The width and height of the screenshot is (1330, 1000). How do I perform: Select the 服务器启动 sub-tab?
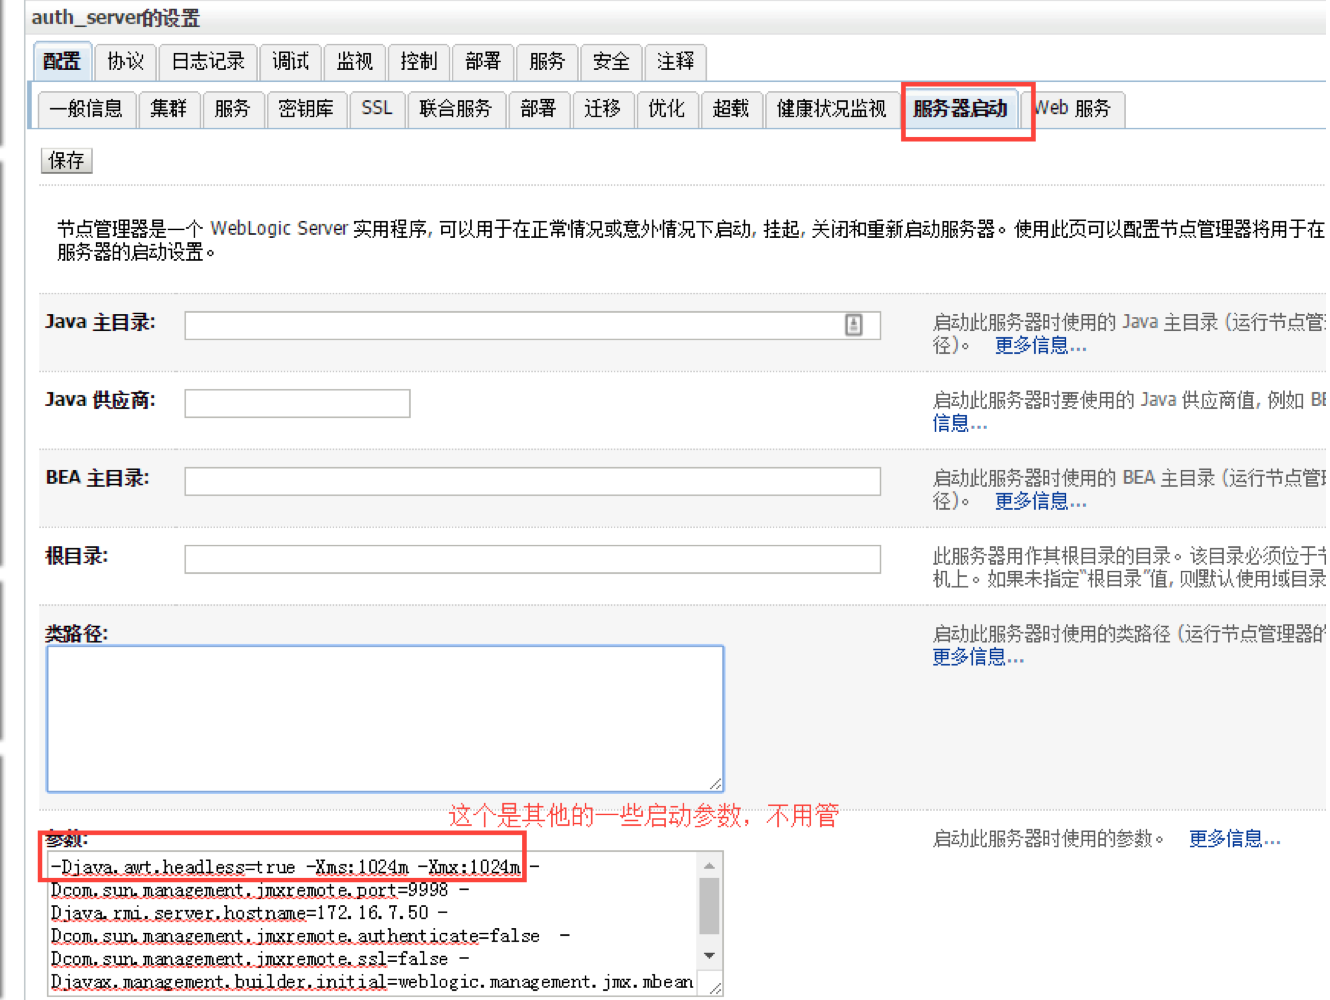pyautogui.click(x=961, y=109)
